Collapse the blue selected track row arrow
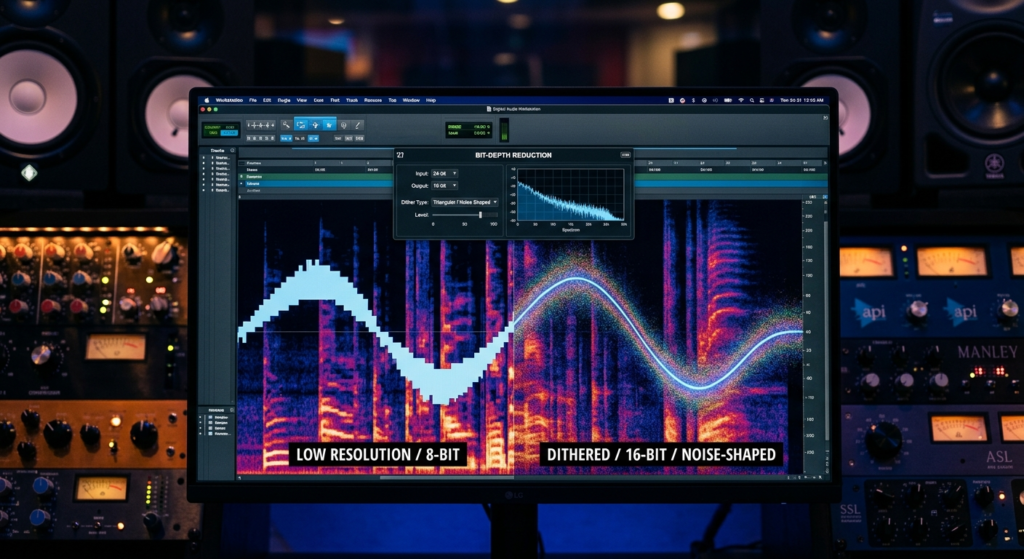Screen dimensions: 1024x559 [241, 184]
